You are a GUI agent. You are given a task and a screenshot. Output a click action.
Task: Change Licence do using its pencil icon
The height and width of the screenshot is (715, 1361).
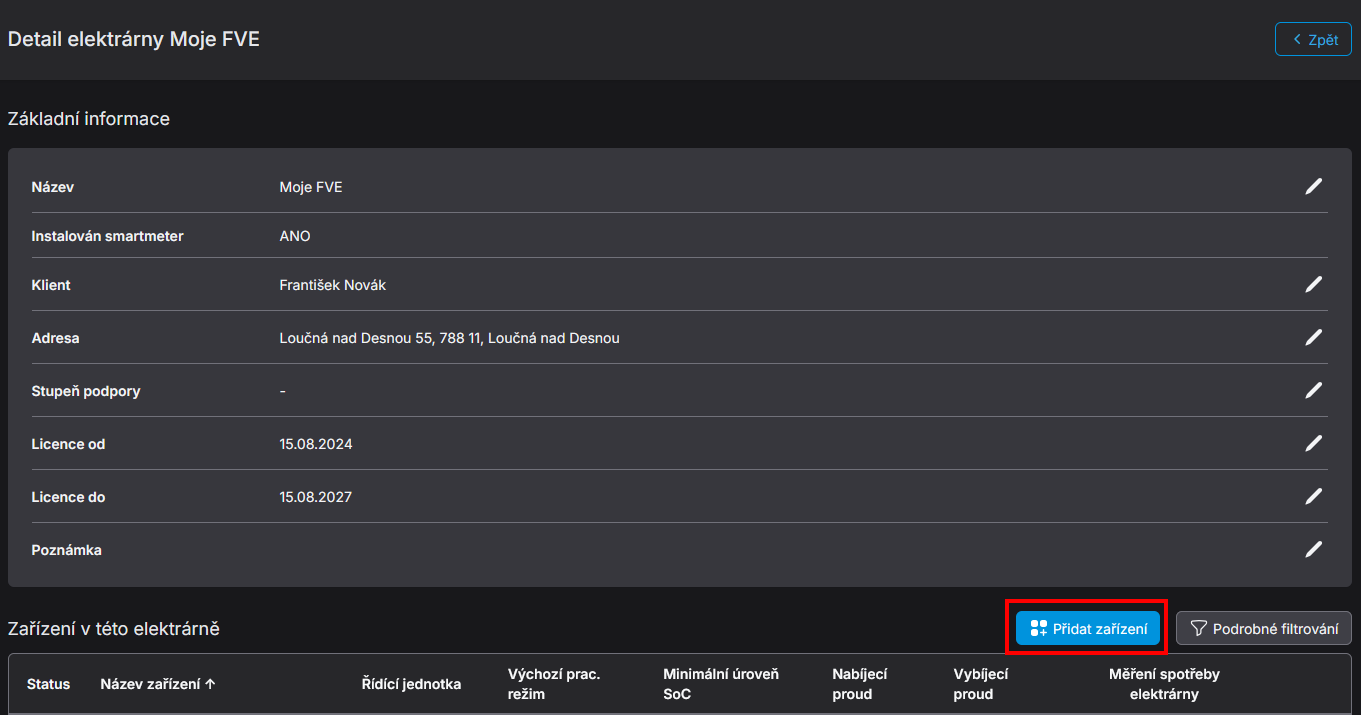tap(1313, 497)
